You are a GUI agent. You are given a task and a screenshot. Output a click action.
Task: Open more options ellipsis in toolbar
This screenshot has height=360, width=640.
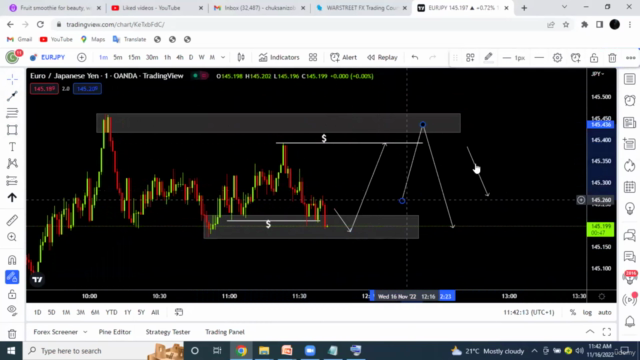pos(631,58)
